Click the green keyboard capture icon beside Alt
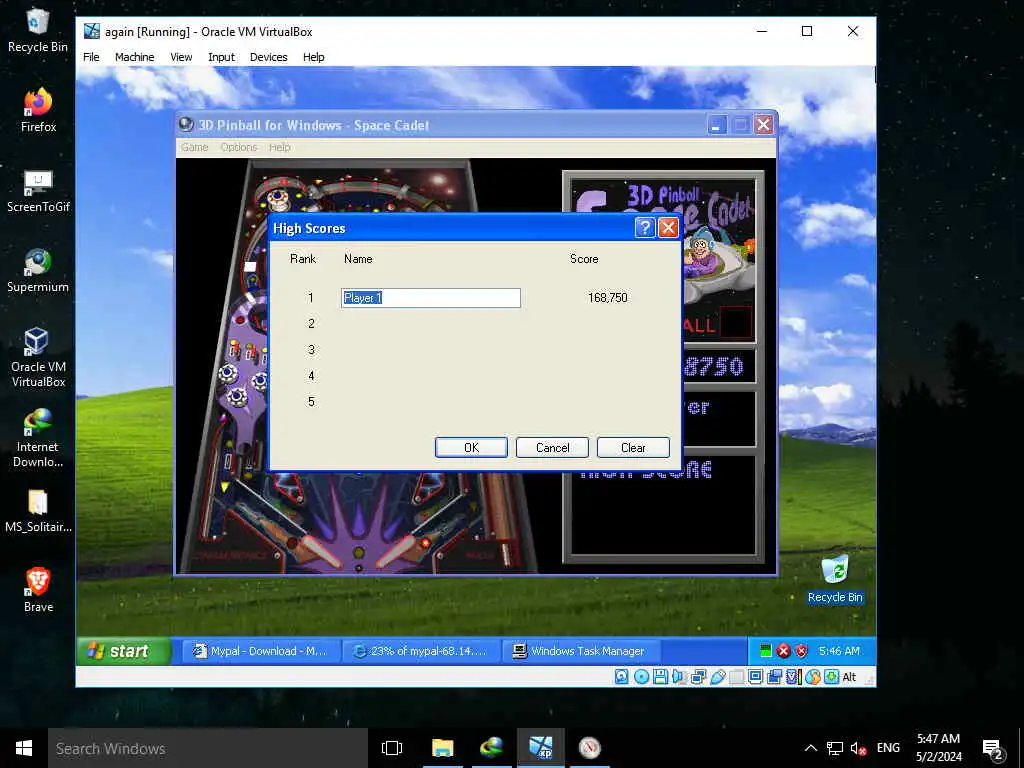This screenshot has height=768, width=1024. [831, 677]
